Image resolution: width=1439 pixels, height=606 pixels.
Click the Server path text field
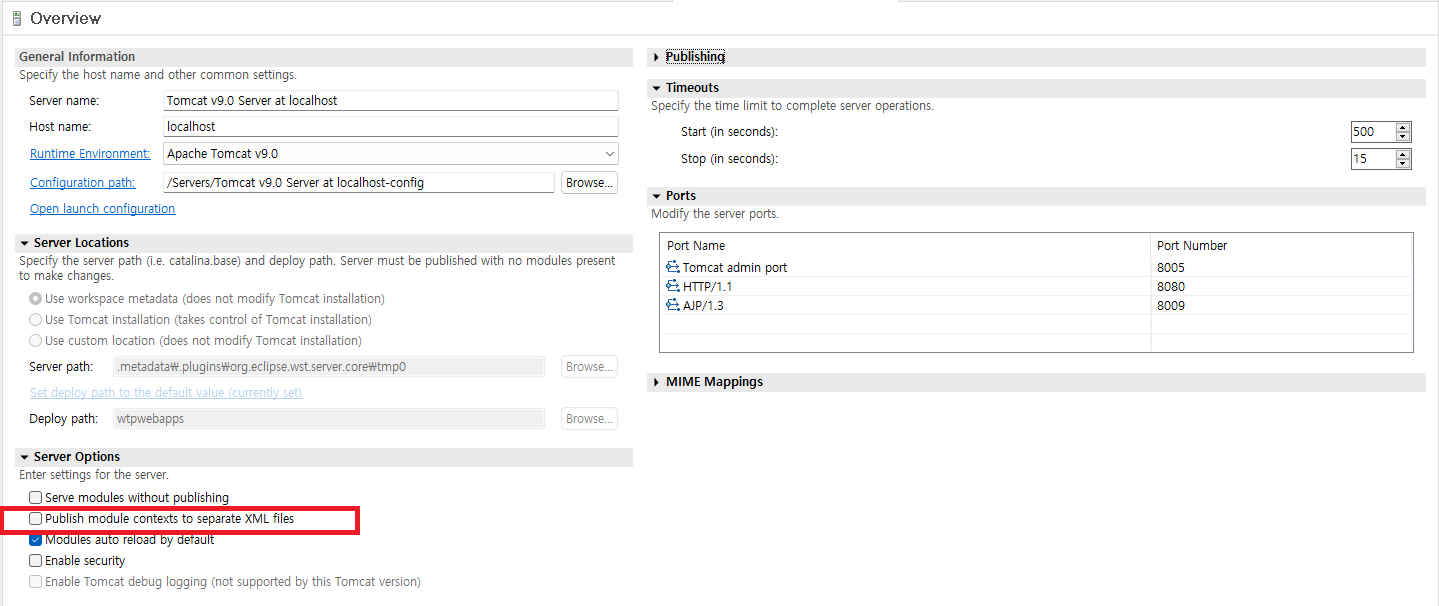[x=329, y=366]
